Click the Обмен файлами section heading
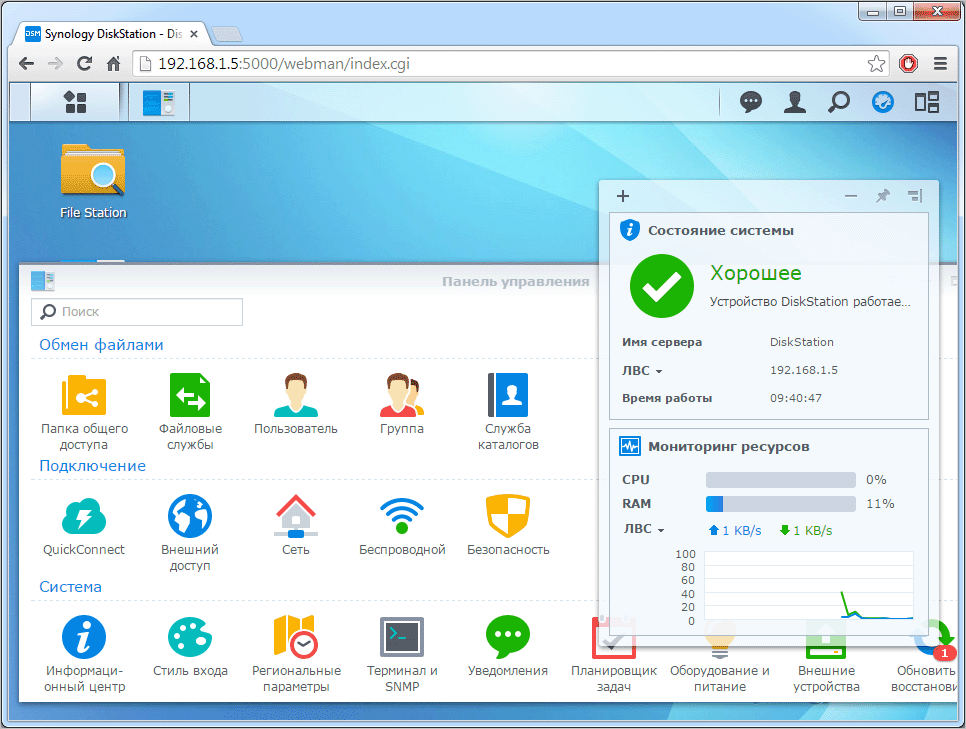Viewport: 966px width, 729px height. click(x=102, y=344)
